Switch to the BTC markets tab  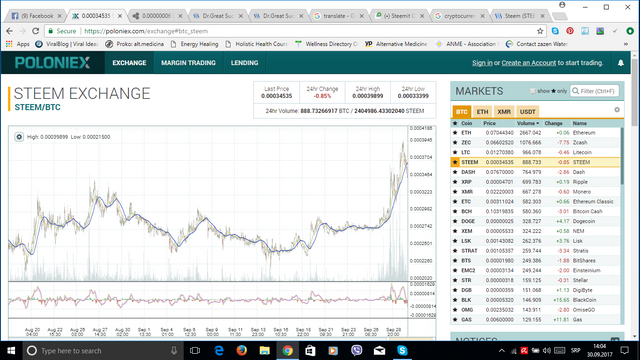(x=462, y=111)
